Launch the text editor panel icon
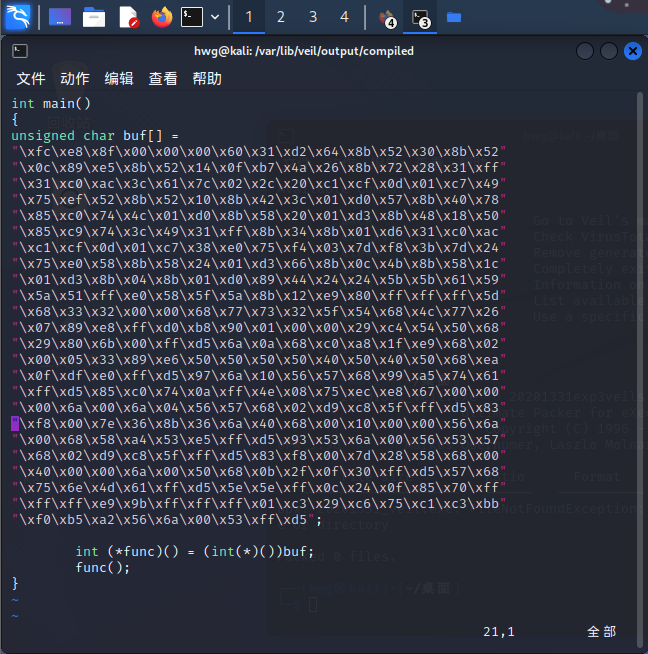 click(128, 17)
